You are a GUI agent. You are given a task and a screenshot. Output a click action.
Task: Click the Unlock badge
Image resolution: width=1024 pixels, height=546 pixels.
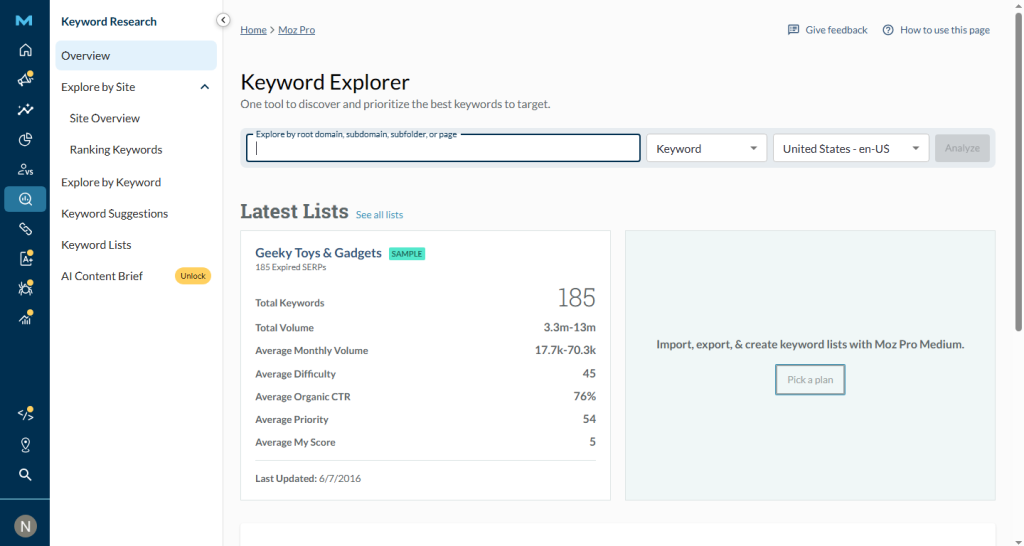(193, 276)
